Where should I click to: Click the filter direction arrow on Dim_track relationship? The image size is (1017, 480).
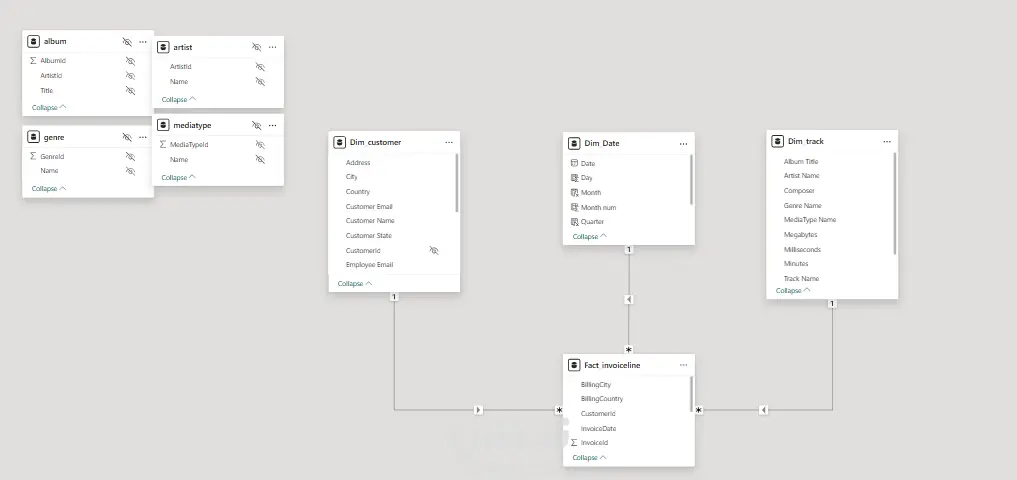763,410
